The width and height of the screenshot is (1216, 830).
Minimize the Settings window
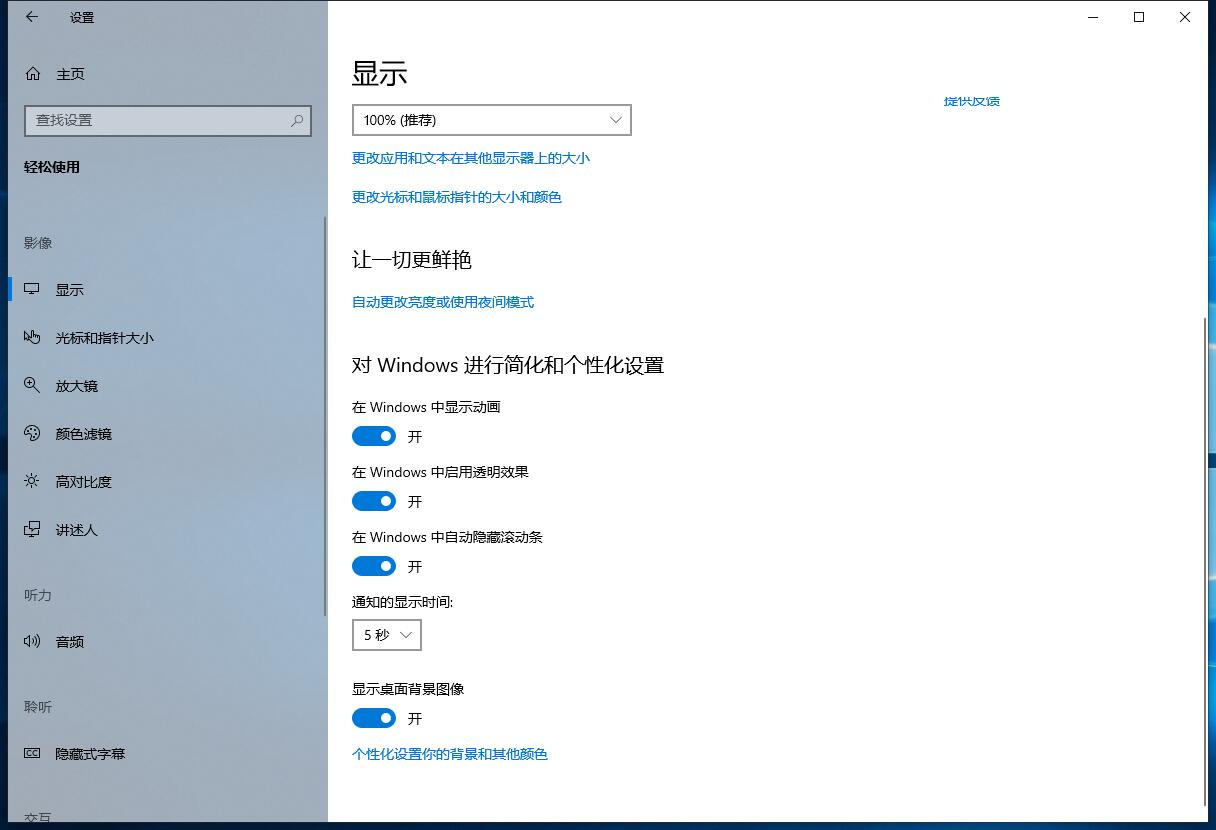click(1093, 17)
